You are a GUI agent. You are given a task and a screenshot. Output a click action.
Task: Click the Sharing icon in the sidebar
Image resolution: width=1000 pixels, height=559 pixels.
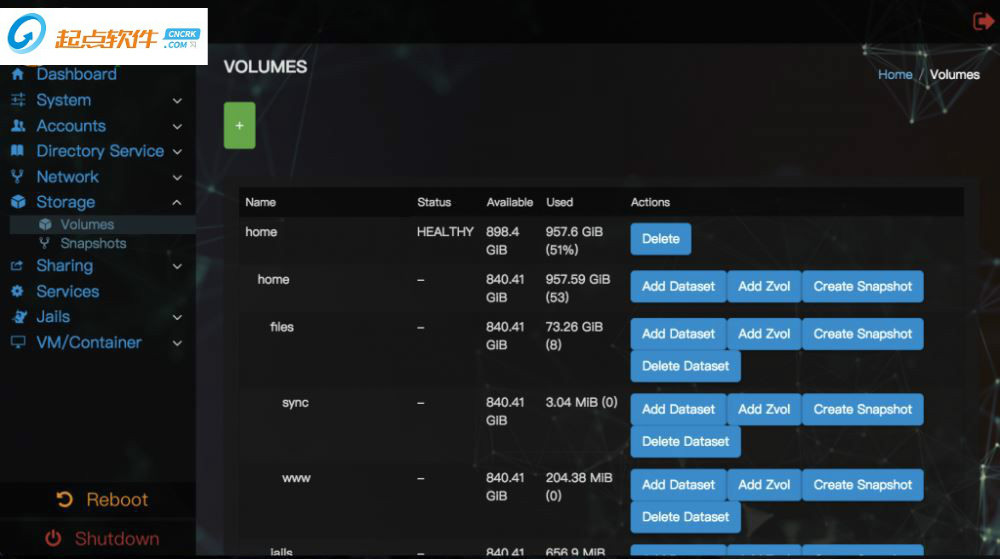click(x=17, y=266)
